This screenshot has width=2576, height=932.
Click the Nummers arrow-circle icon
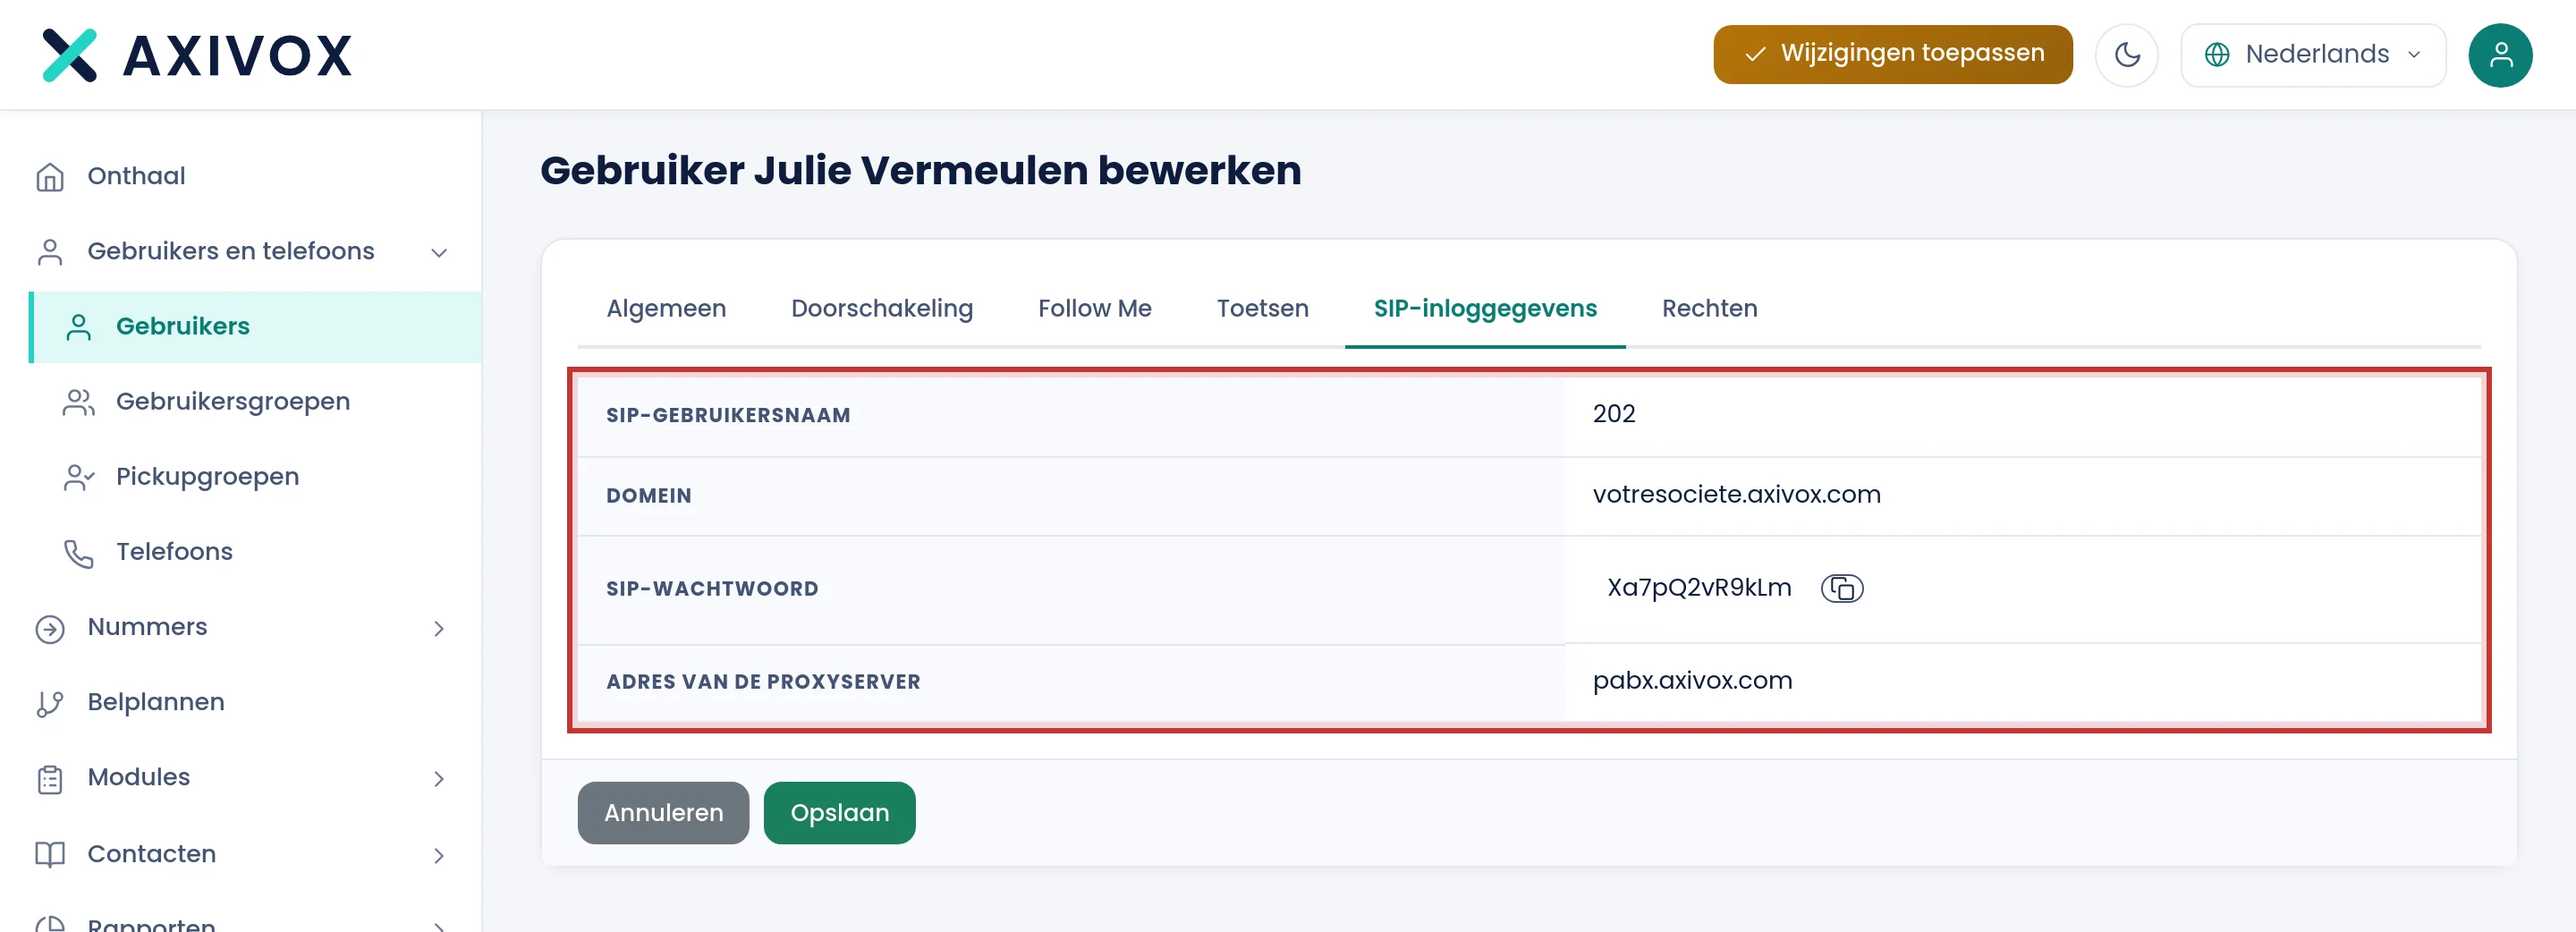point(50,628)
